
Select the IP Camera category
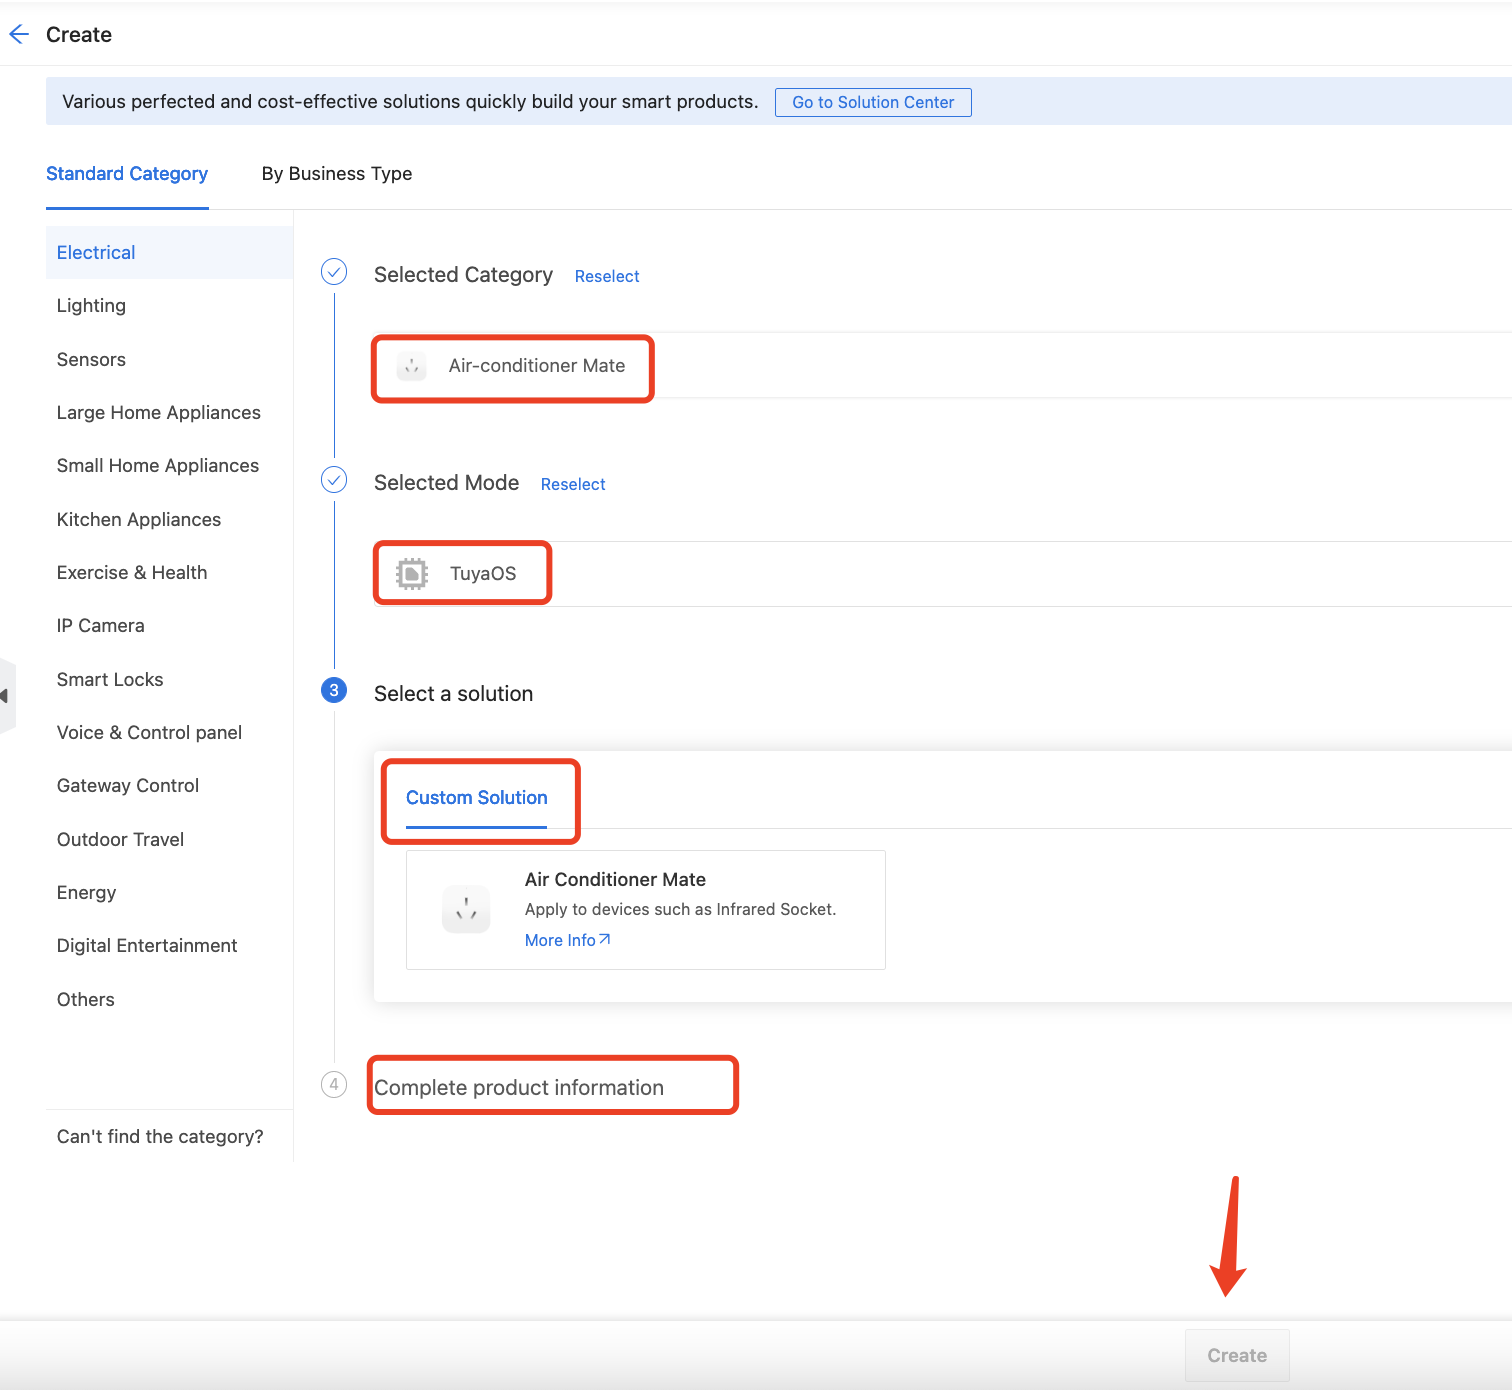(x=169, y=626)
